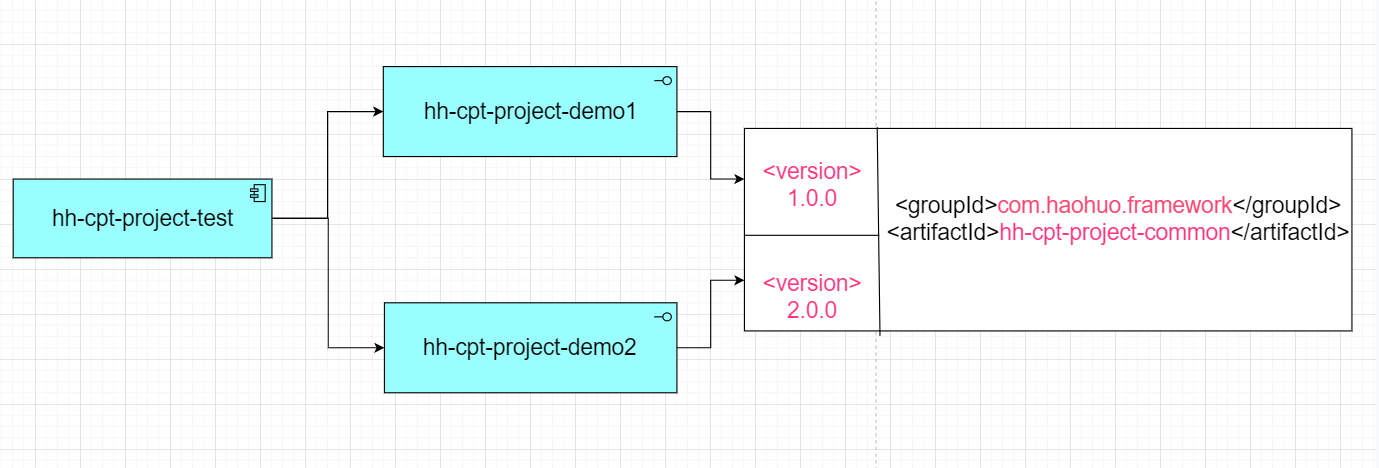Select the hh-cpt-project-test component label
This screenshot has height=468, width=1379.
pyautogui.click(x=142, y=218)
